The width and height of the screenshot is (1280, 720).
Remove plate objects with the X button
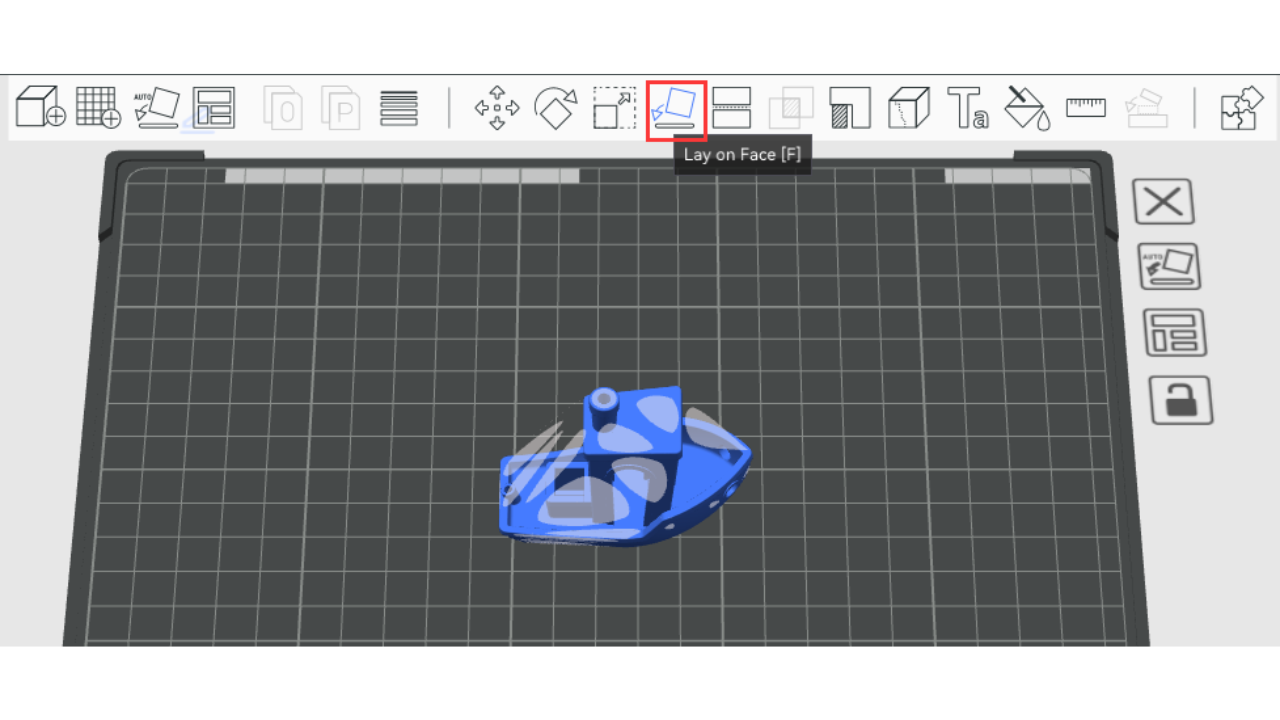(1164, 202)
